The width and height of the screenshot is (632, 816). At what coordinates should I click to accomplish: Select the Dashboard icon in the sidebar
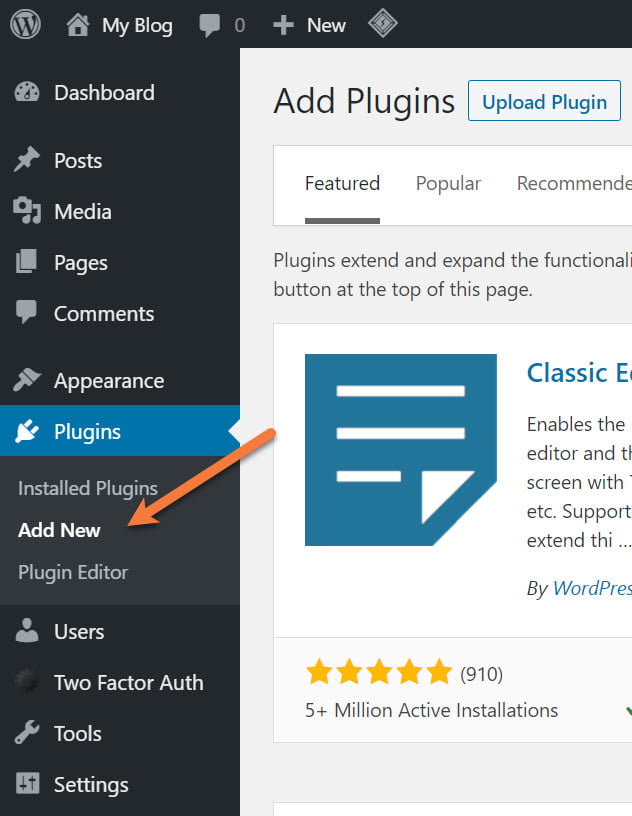click(28, 92)
